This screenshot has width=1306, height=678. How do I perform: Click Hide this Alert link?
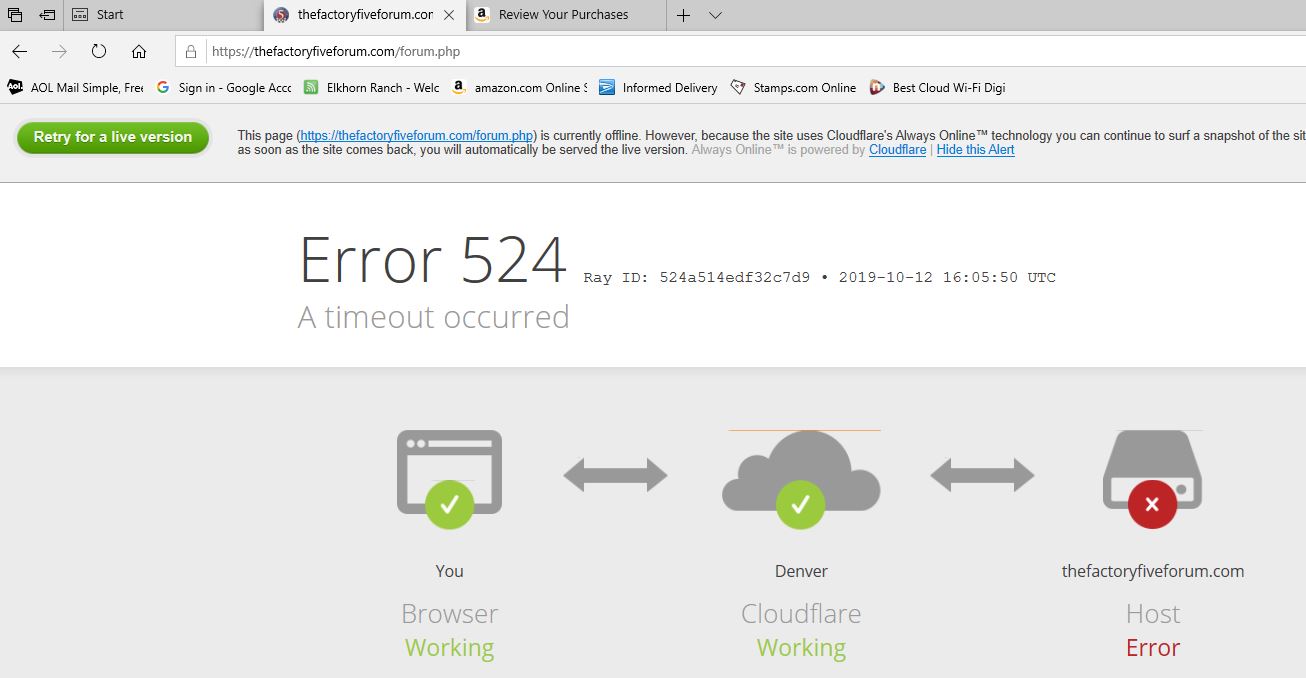point(975,150)
